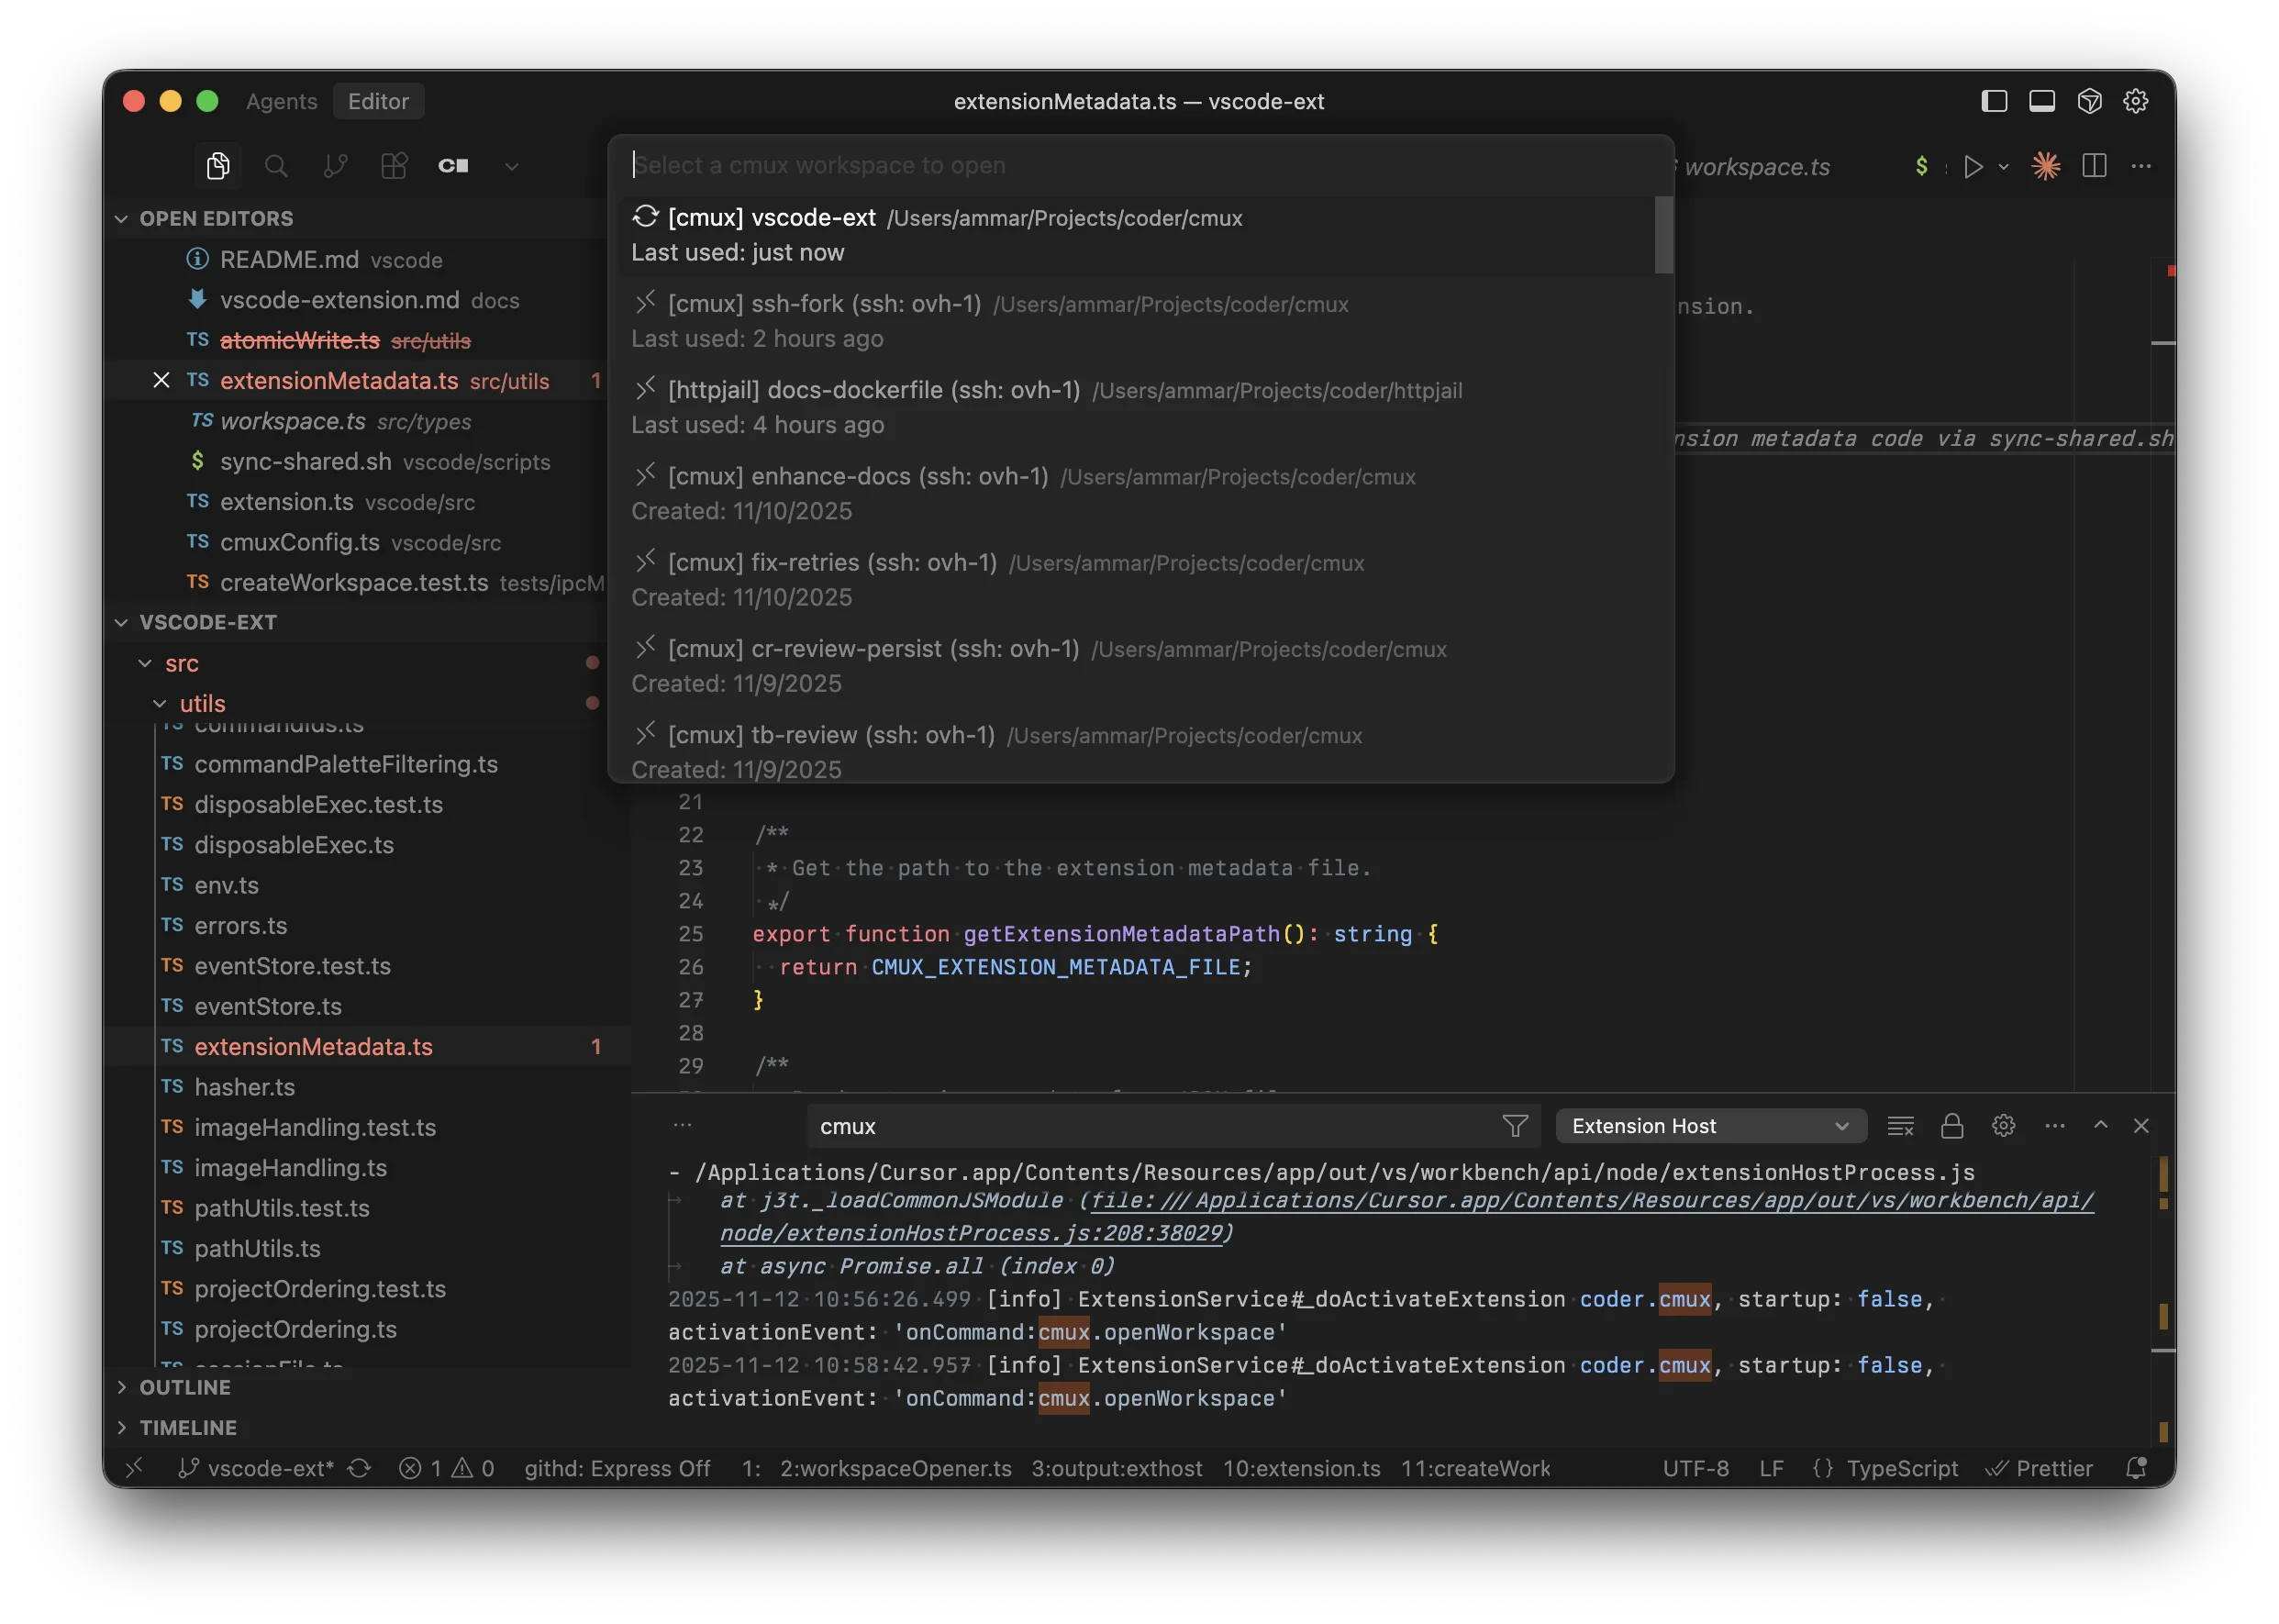
Task: Toggle the output filter funnel
Action: point(1515,1125)
